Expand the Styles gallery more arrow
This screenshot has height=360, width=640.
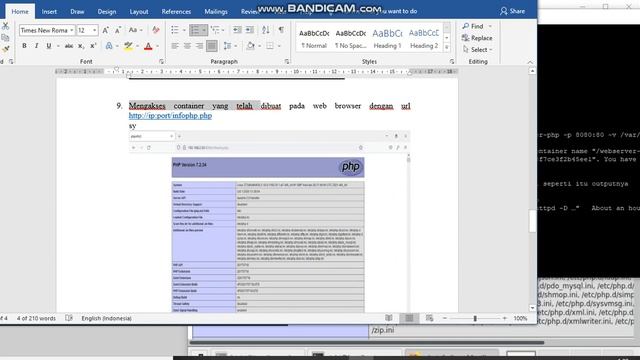pyautogui.click(x=447, y=48)
